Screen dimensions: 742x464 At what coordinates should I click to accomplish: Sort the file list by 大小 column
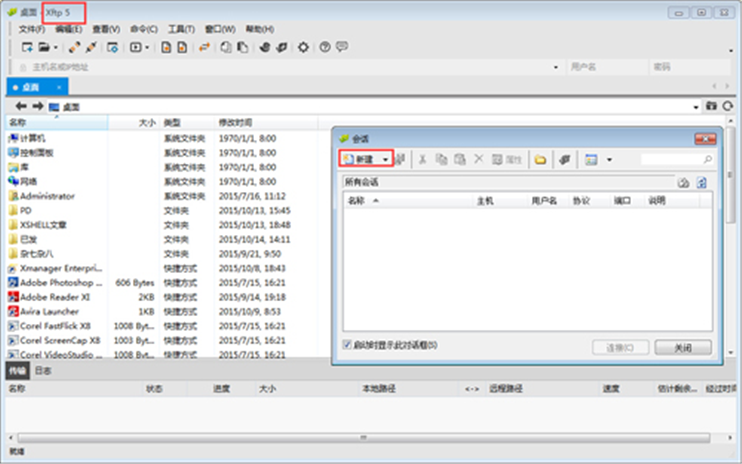click(134, 123)
